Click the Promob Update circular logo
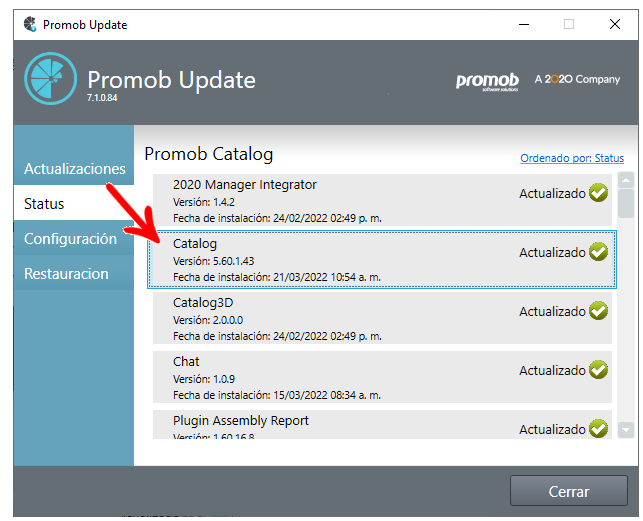Viewport: 643px width, 521px height. point(50,78)
